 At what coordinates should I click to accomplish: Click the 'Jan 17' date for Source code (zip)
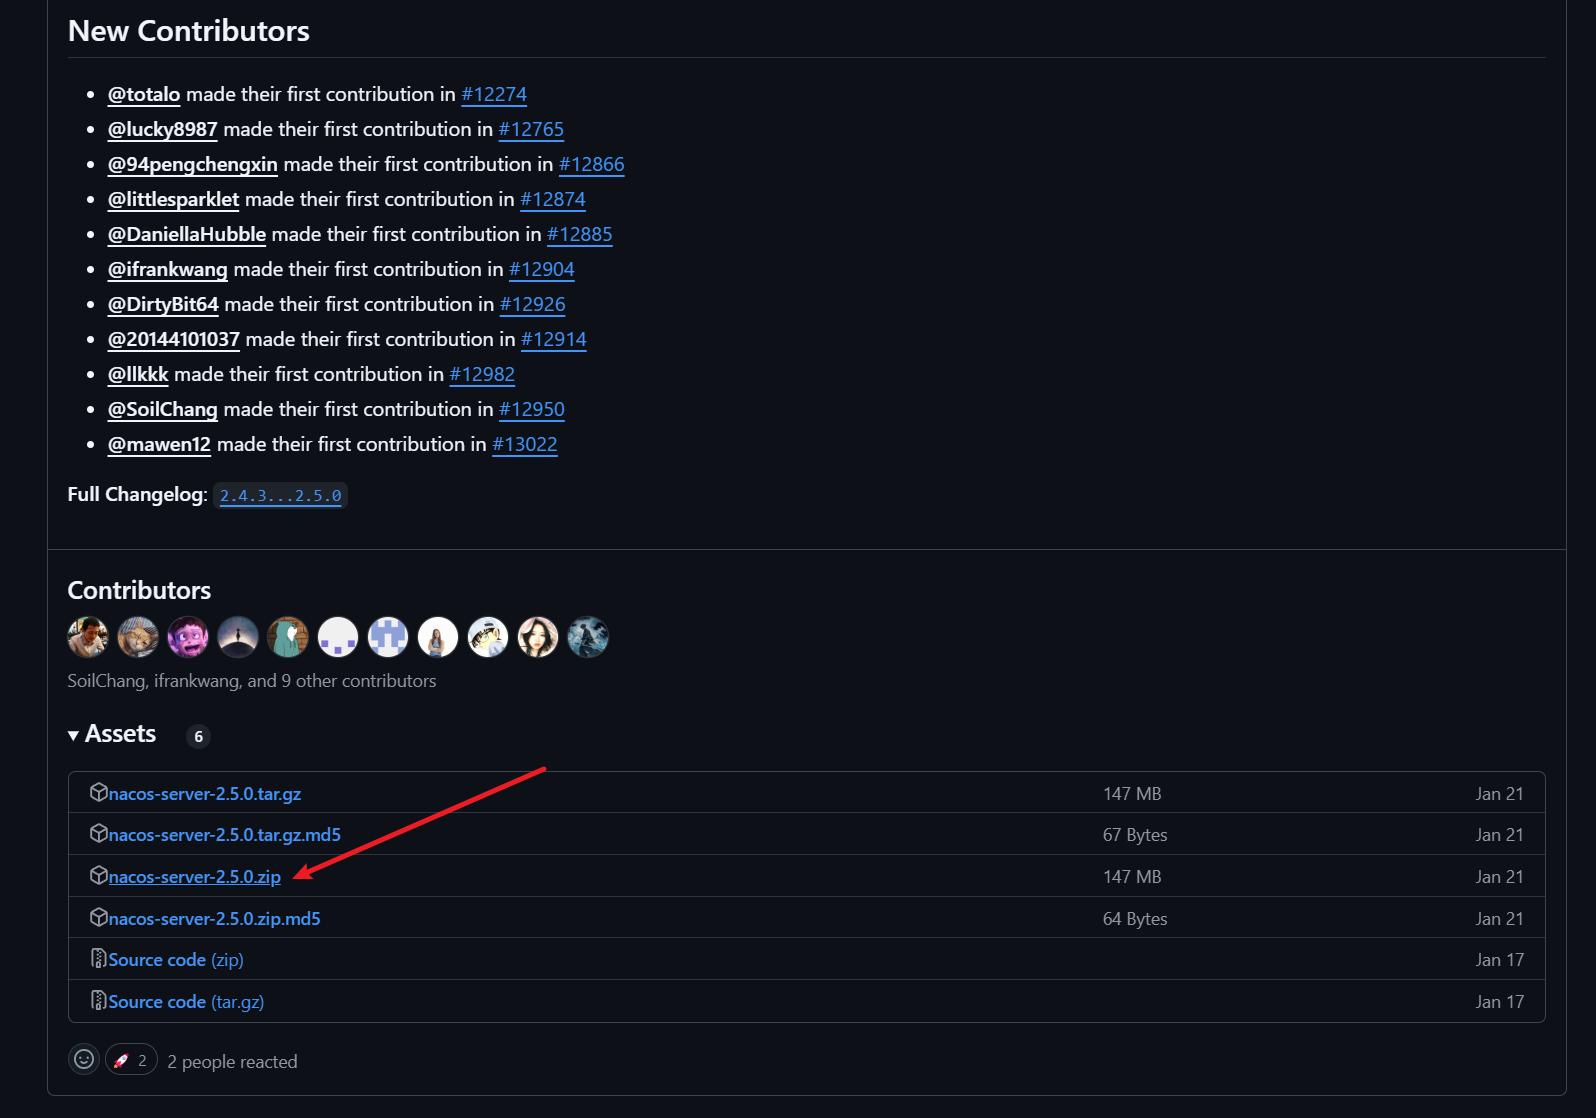[1500, 960]
